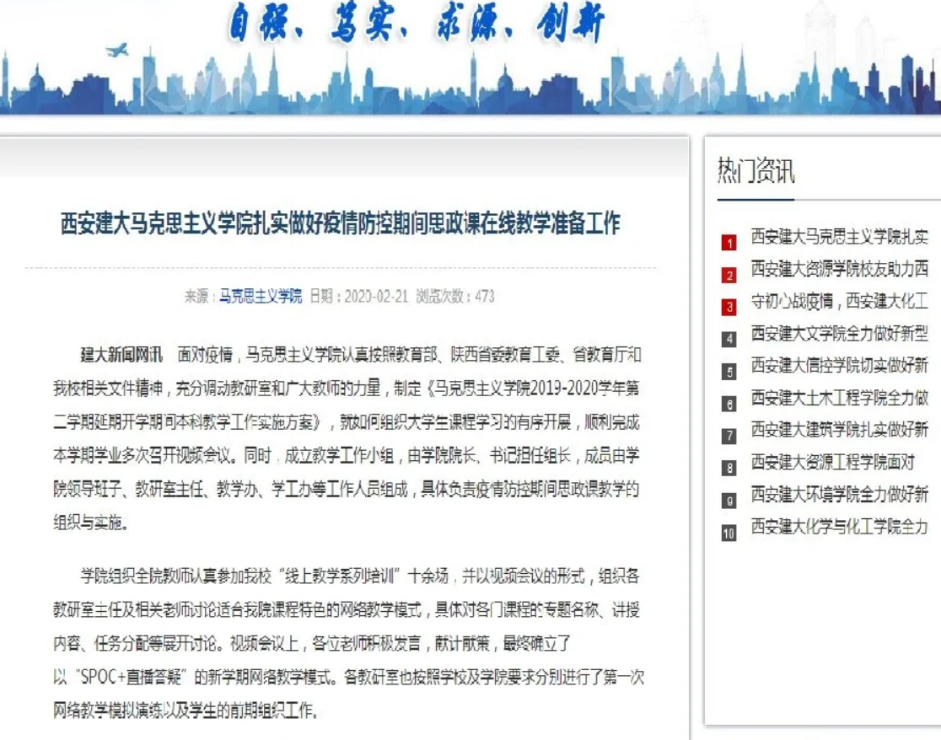Viewport: 941px width, 740px height.
Task: Click the red rank 3 badge
Action: (x=729, y=307)
